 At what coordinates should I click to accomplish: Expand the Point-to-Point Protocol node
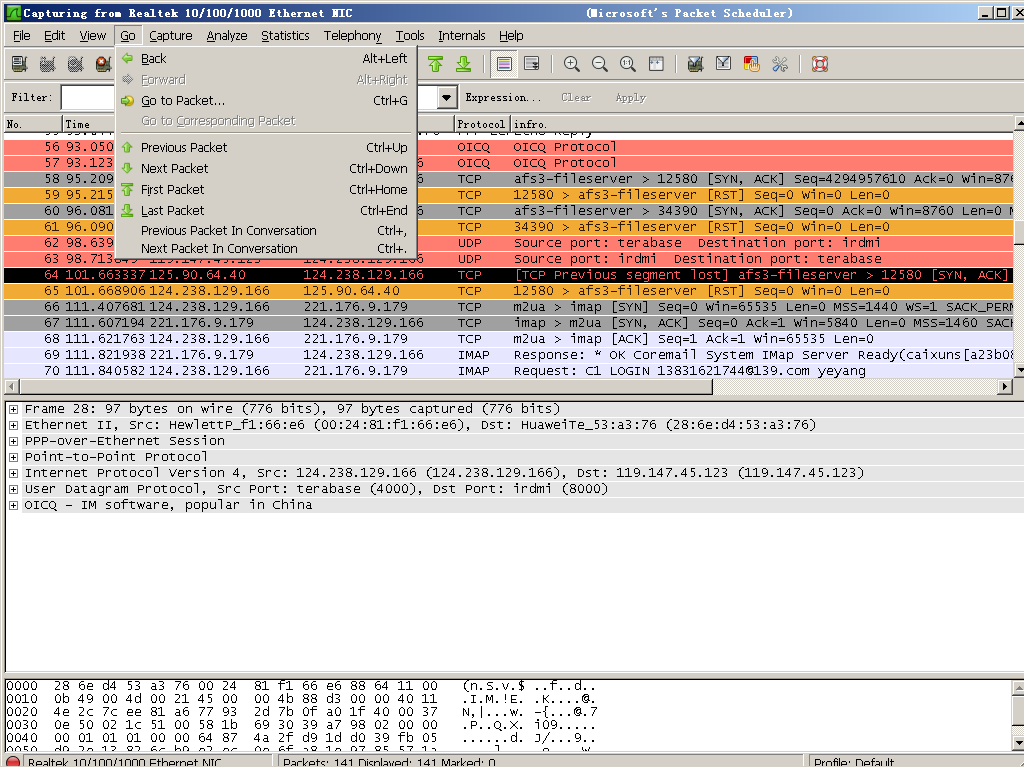pyautogui.click(x=13, y=457)
